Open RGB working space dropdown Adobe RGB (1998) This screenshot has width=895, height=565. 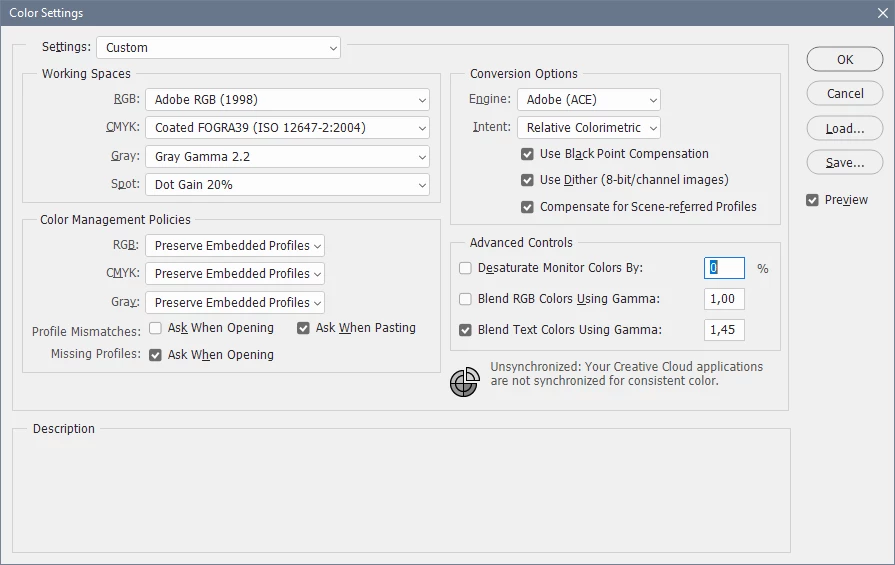point(287,100)
